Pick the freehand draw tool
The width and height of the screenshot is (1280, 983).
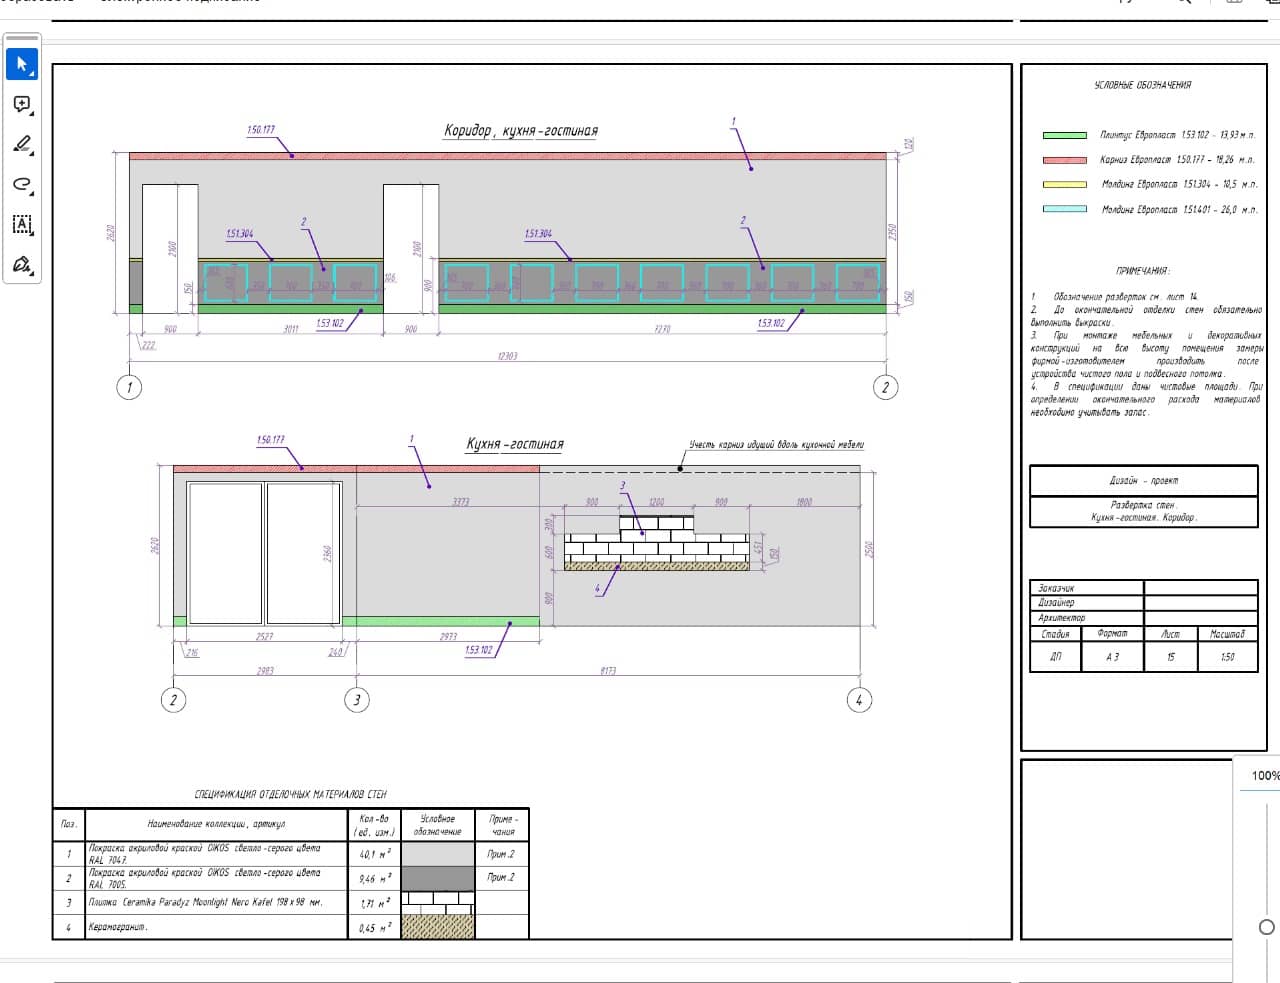[22, 184]
